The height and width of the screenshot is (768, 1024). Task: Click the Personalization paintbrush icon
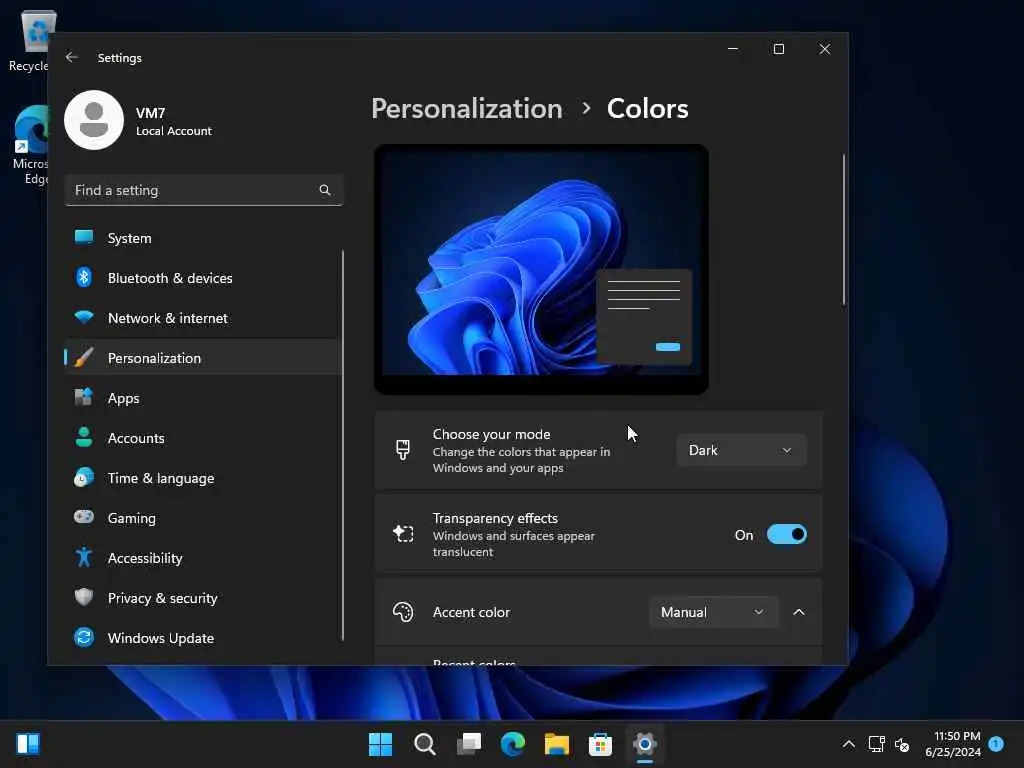[x=84, y=358]
